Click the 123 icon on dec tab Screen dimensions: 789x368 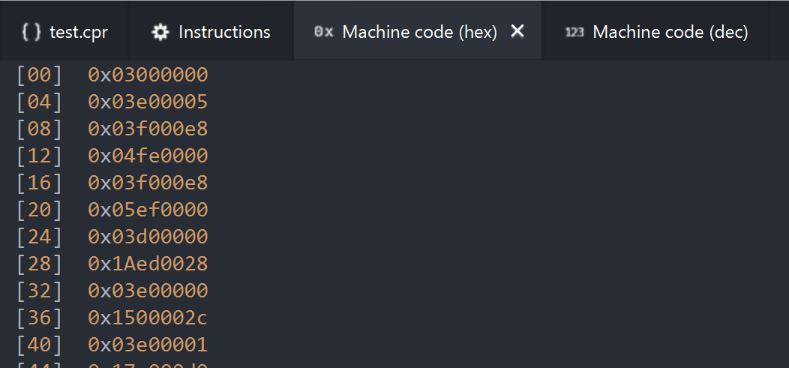tap(575, 32)
